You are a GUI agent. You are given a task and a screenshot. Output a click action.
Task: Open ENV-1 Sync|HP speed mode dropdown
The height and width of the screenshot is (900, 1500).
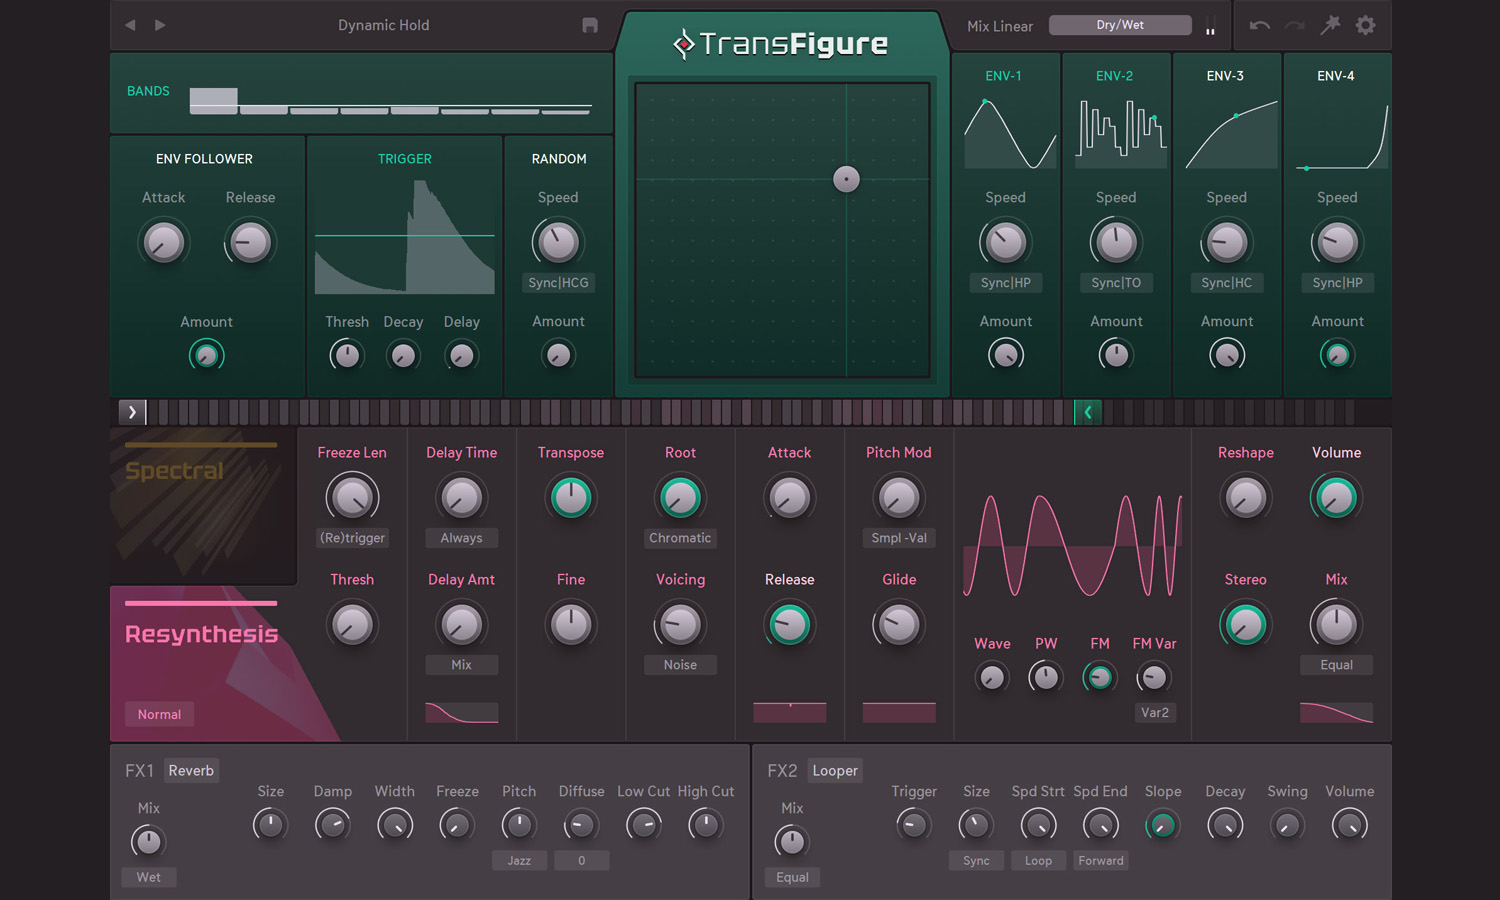1006,283
